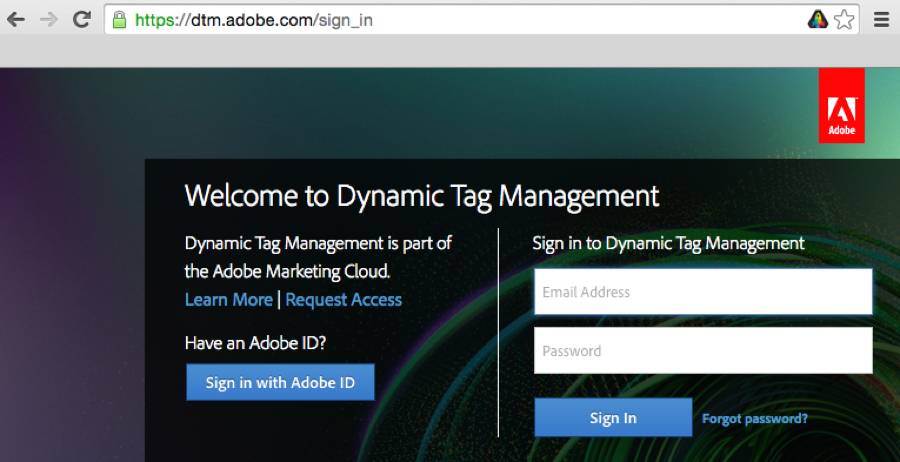The width and height of the screenshot is (900, 462).
Task: Click the browser forward arrow
Action: click(49, 19)
